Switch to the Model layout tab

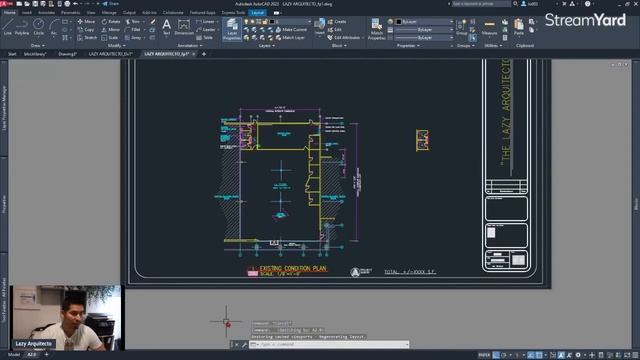[x=14, y=355]
